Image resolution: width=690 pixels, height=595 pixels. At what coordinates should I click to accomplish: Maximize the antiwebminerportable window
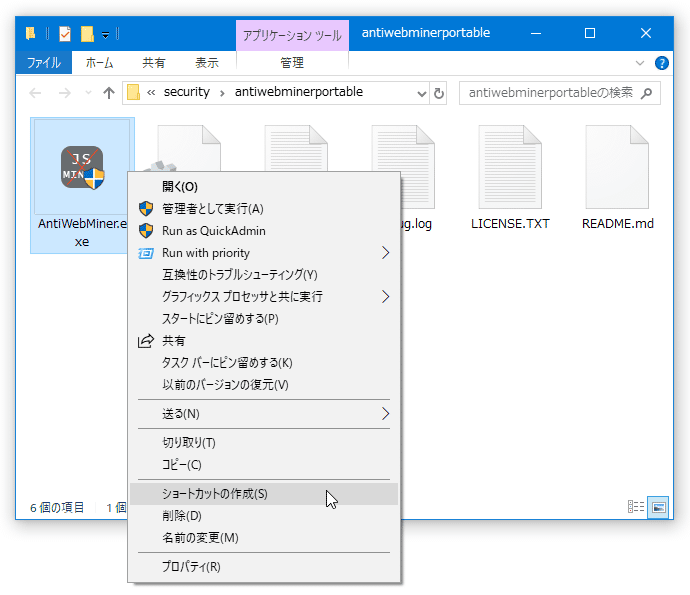pyautogui.click(x=590, y=33)
